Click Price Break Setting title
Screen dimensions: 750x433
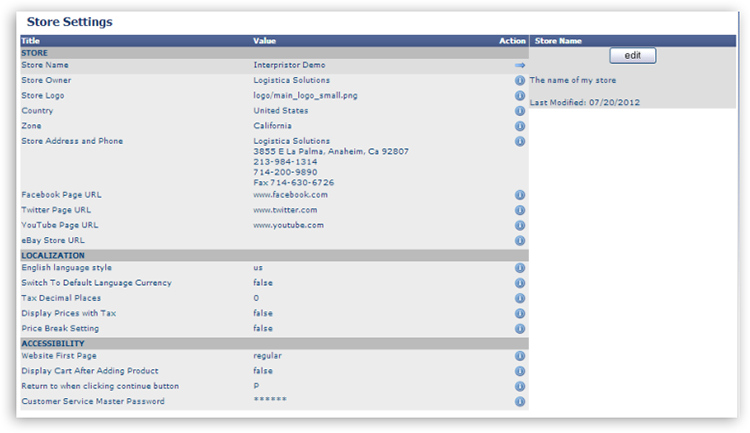[x=60, y=329]
